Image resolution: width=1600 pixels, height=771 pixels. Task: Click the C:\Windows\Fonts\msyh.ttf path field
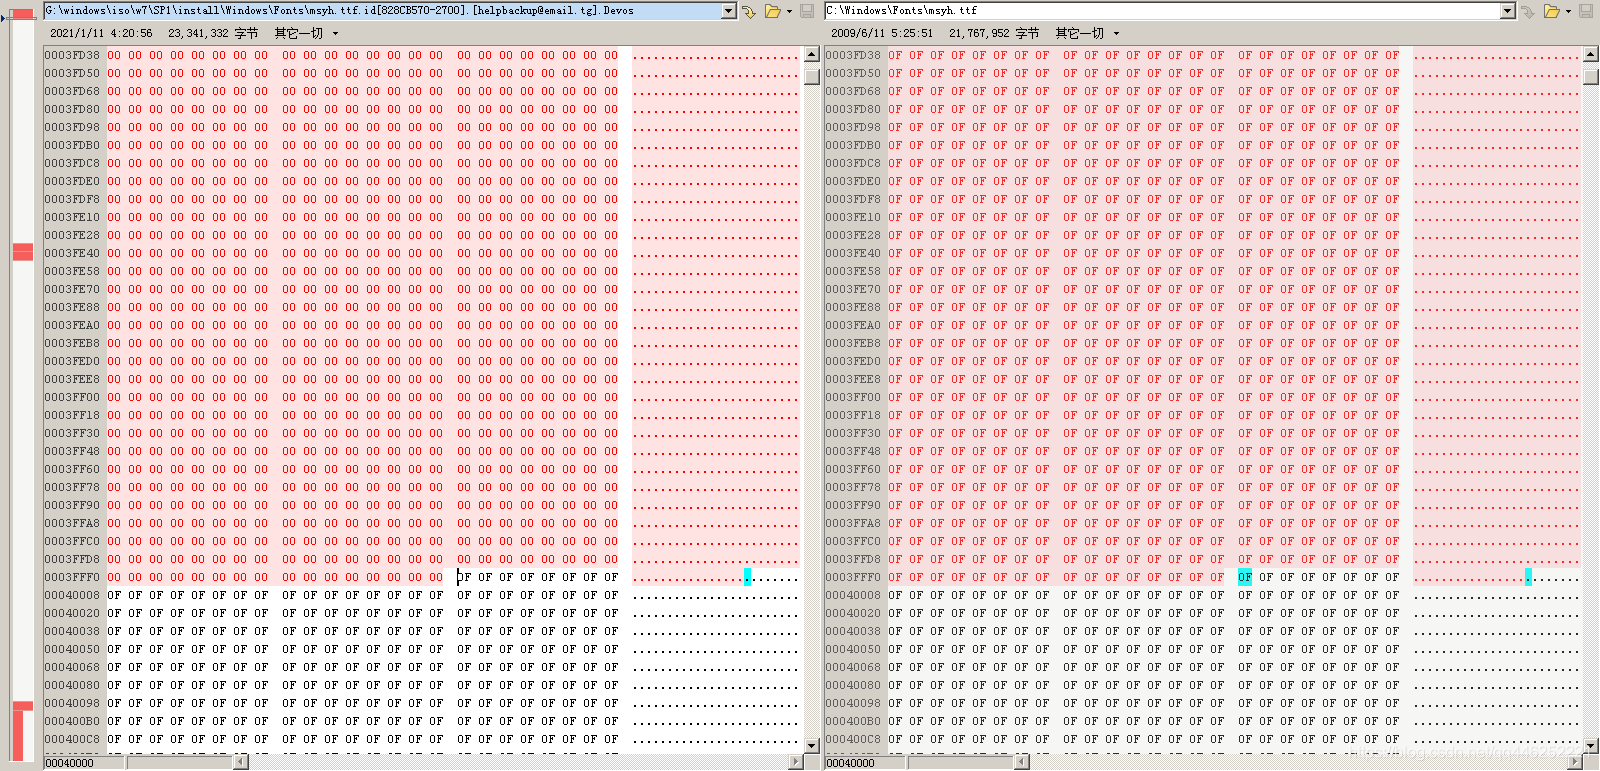coord(1160,11)
